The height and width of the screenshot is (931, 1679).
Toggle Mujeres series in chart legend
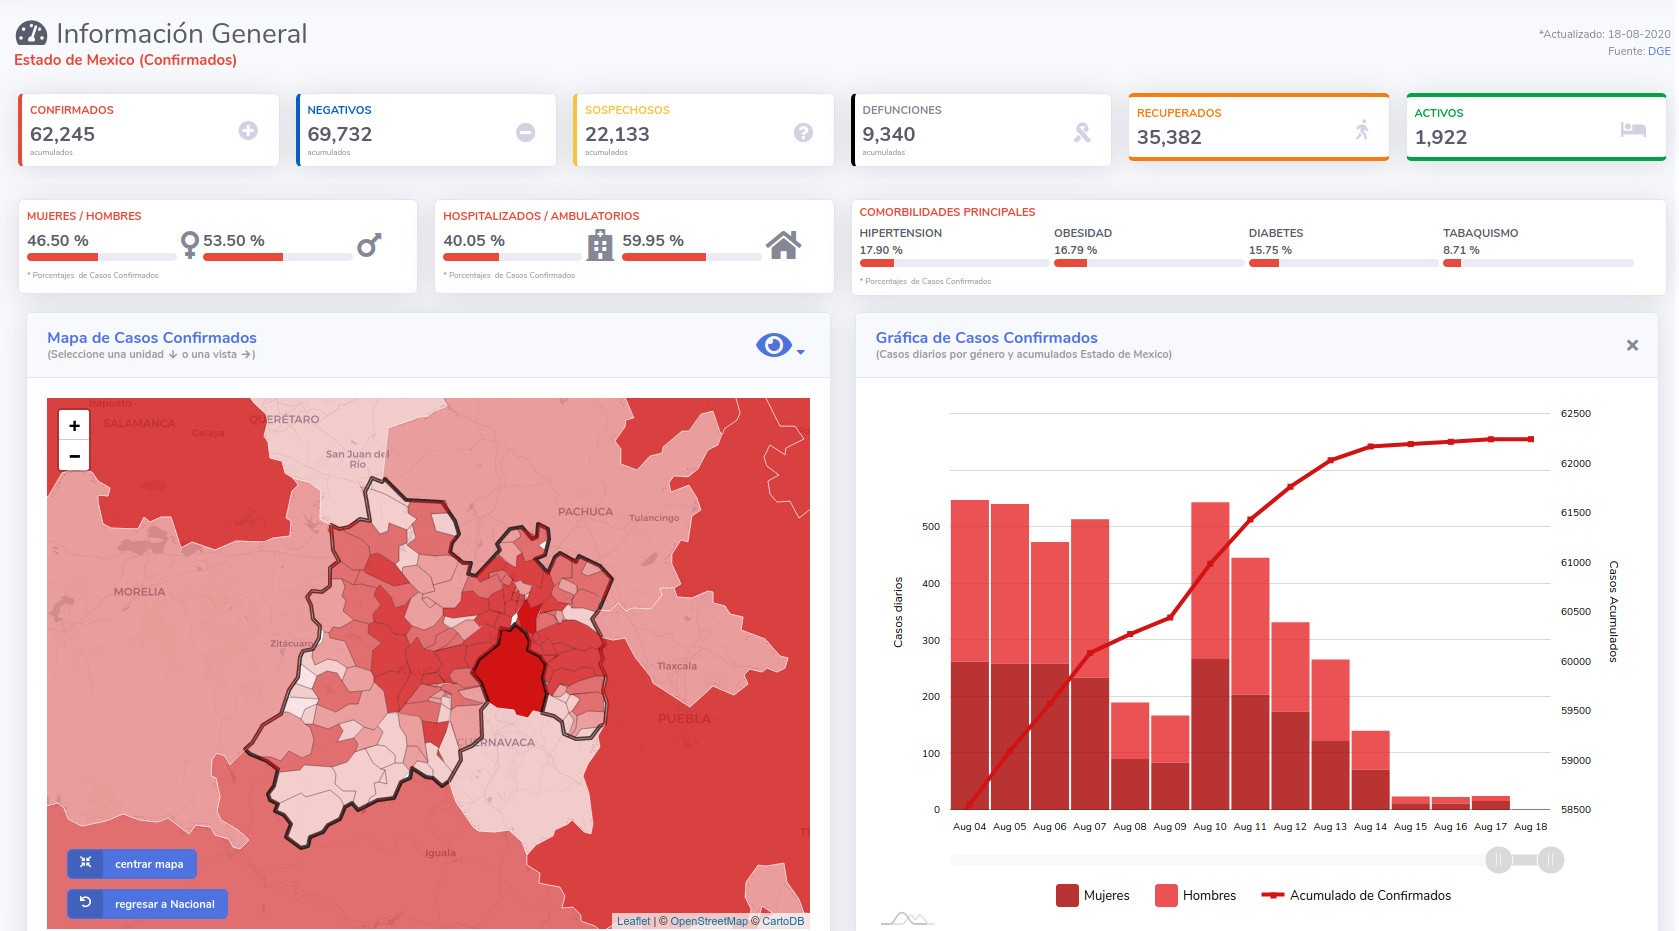click(x=1092, y=895)
